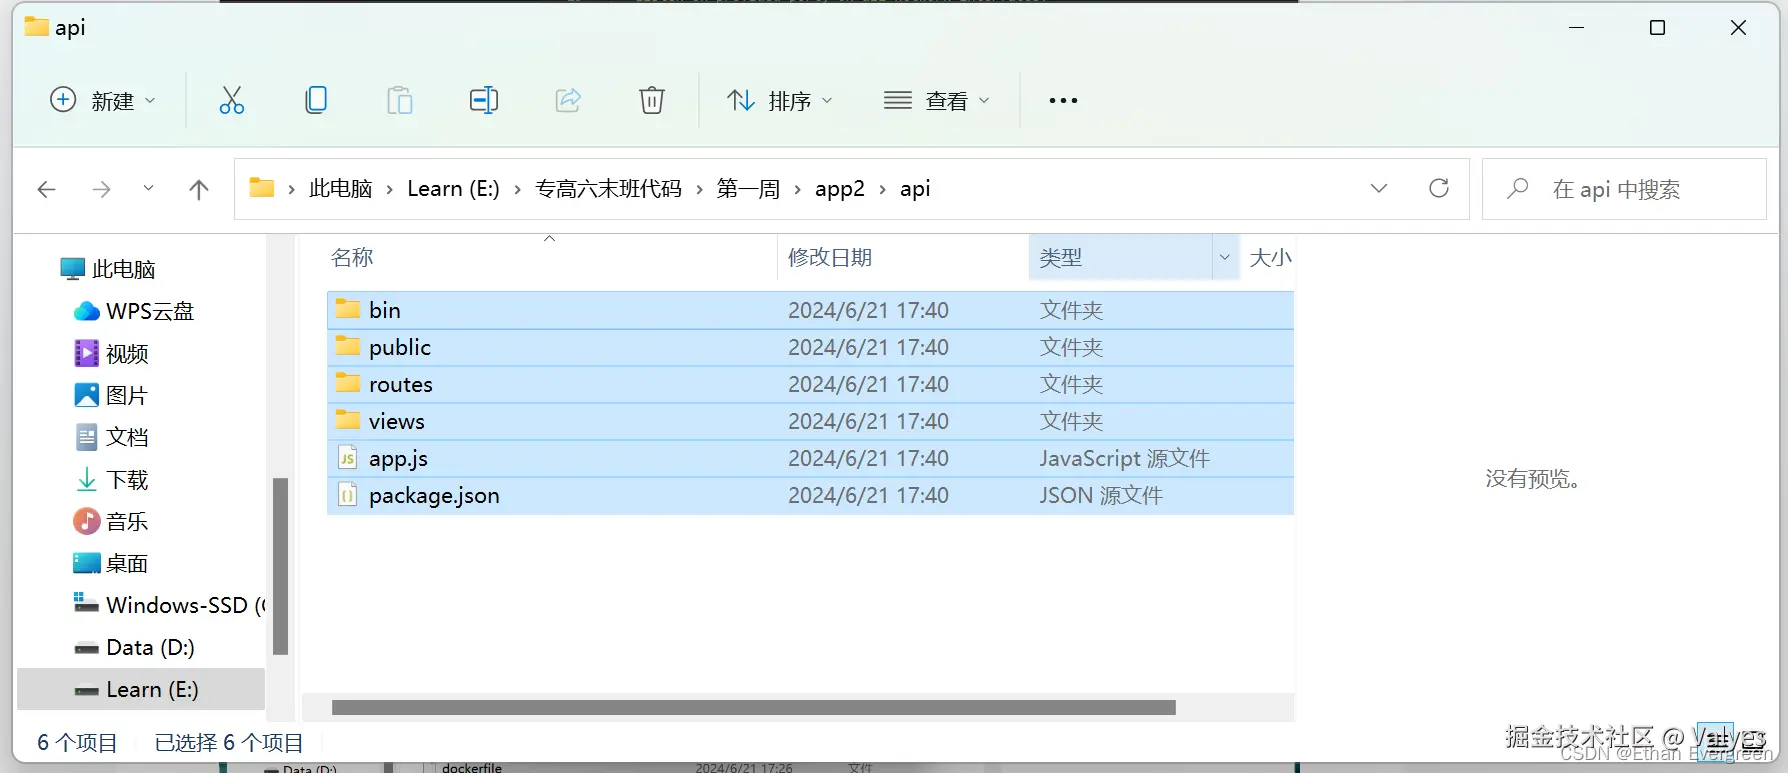Select Data (D:) in navigation pane
This screenshot has height=773, width=1788.
150,647
